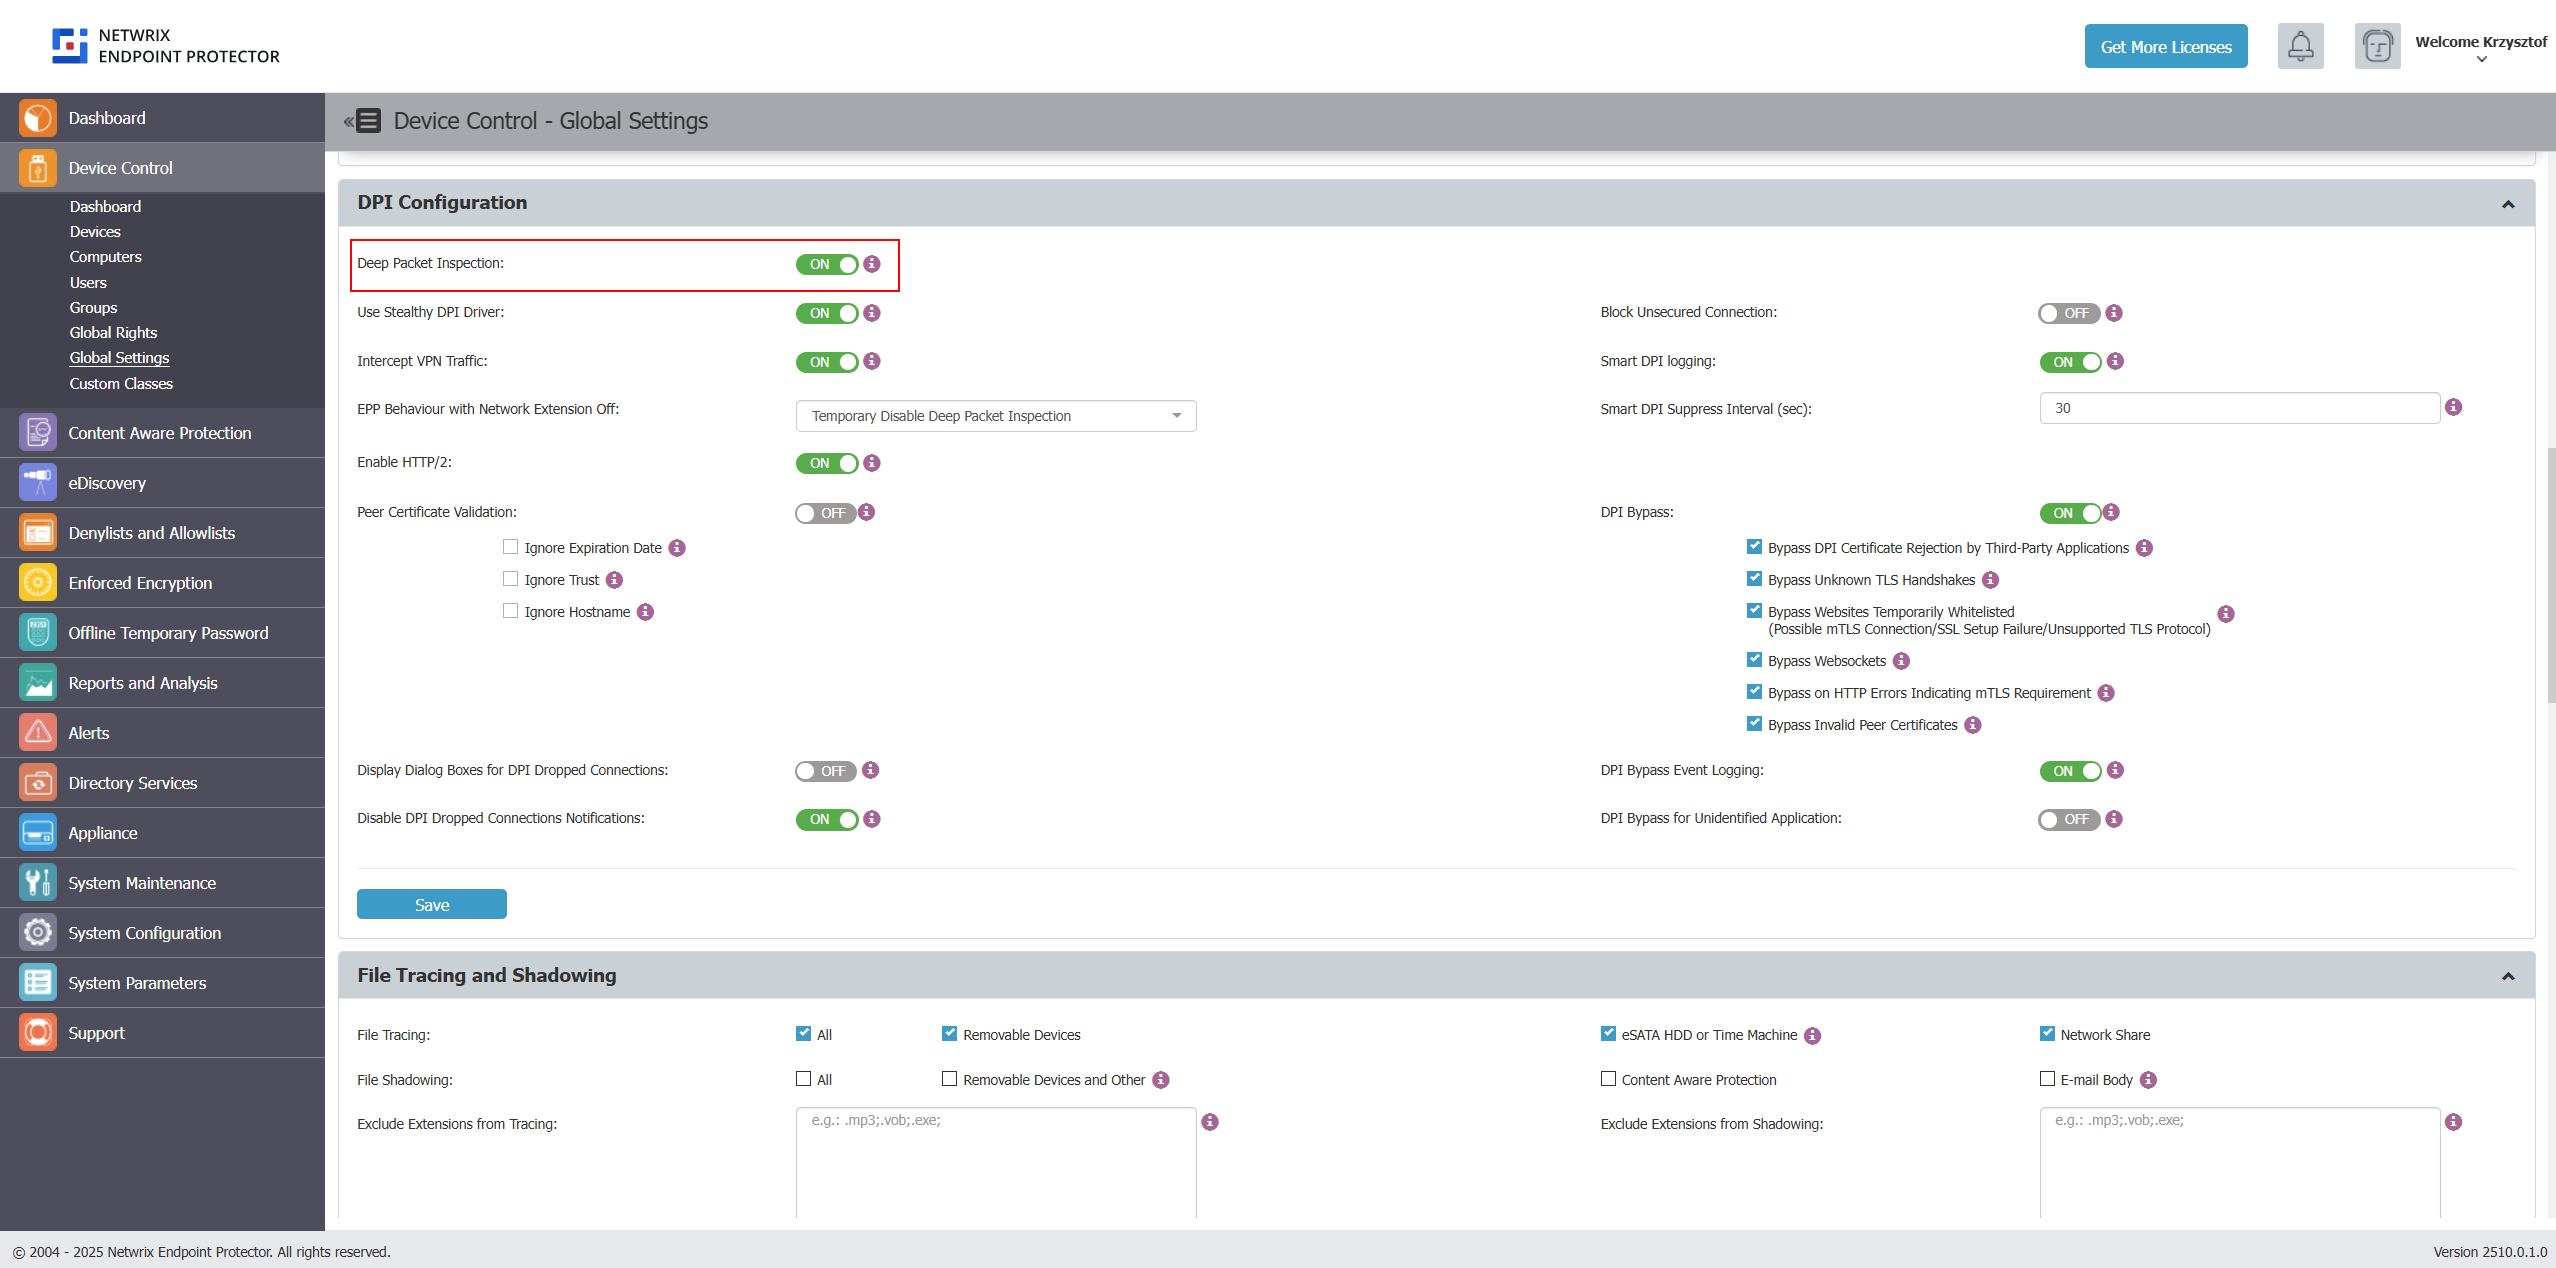Open the Global Rights page

pyautogui.click(x=113, y=332)
